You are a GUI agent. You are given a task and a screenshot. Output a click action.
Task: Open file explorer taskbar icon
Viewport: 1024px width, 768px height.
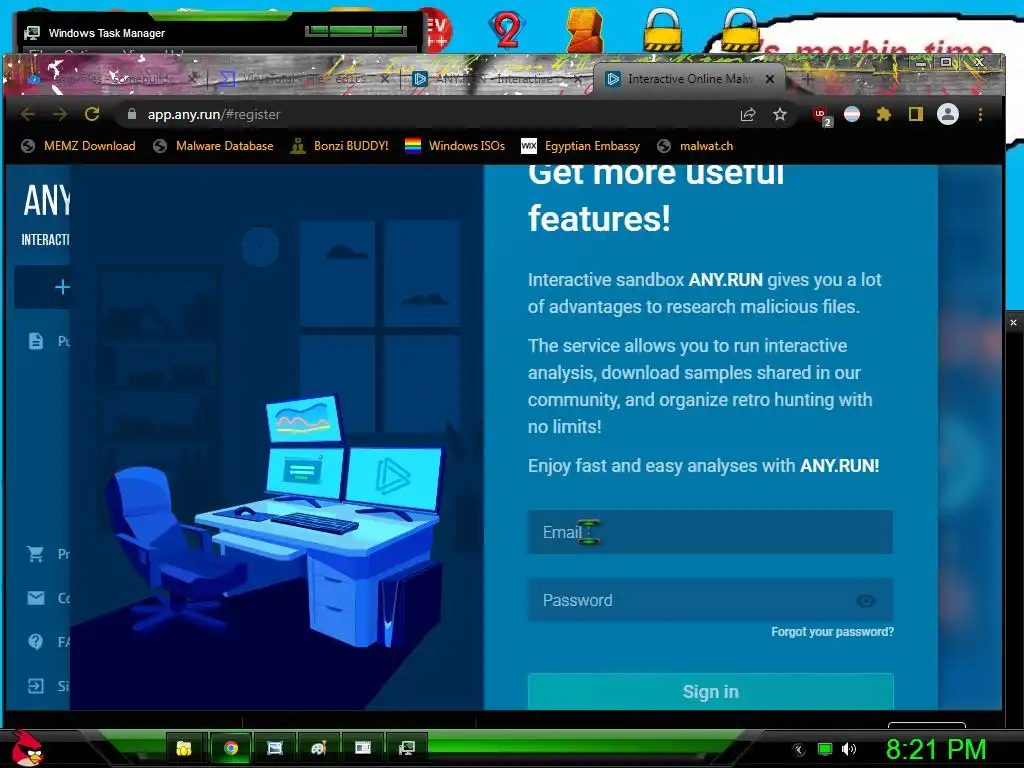[x=184, y=748]
